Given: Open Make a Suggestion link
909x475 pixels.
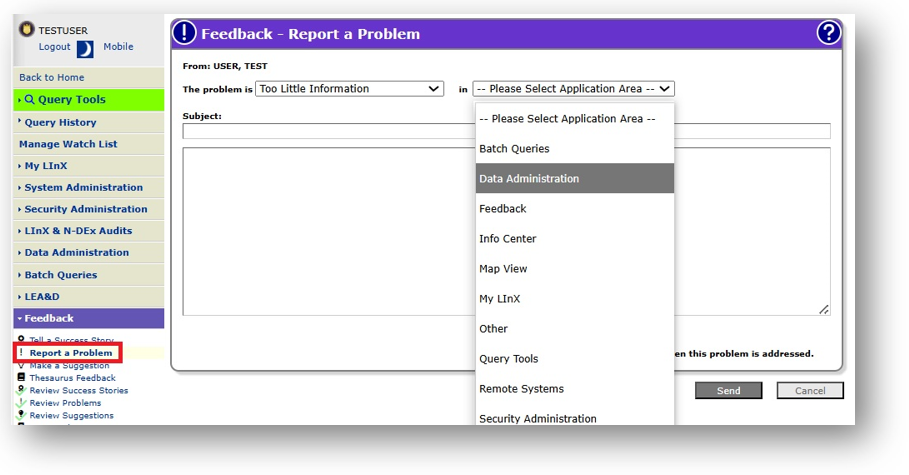Looking at the screenshot, I should pos(70,365).
